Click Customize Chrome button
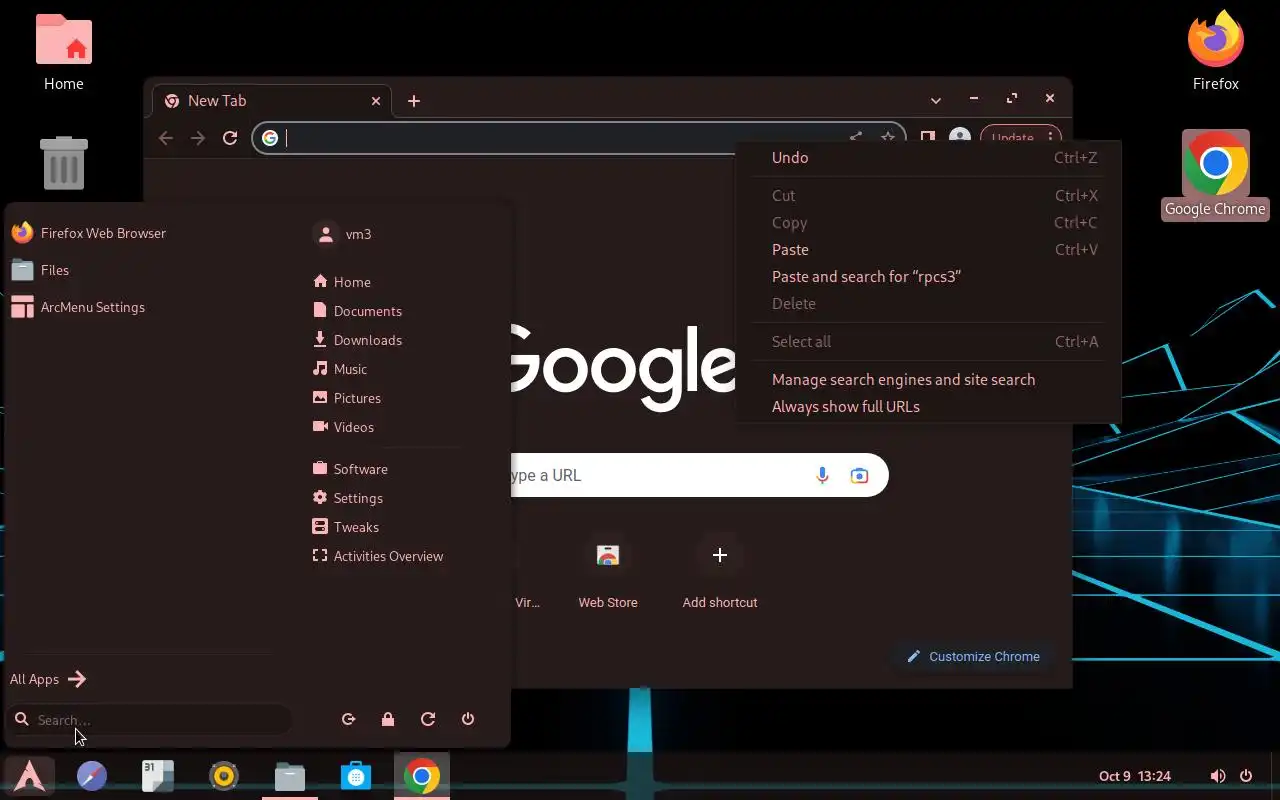 tap(973, 657)
